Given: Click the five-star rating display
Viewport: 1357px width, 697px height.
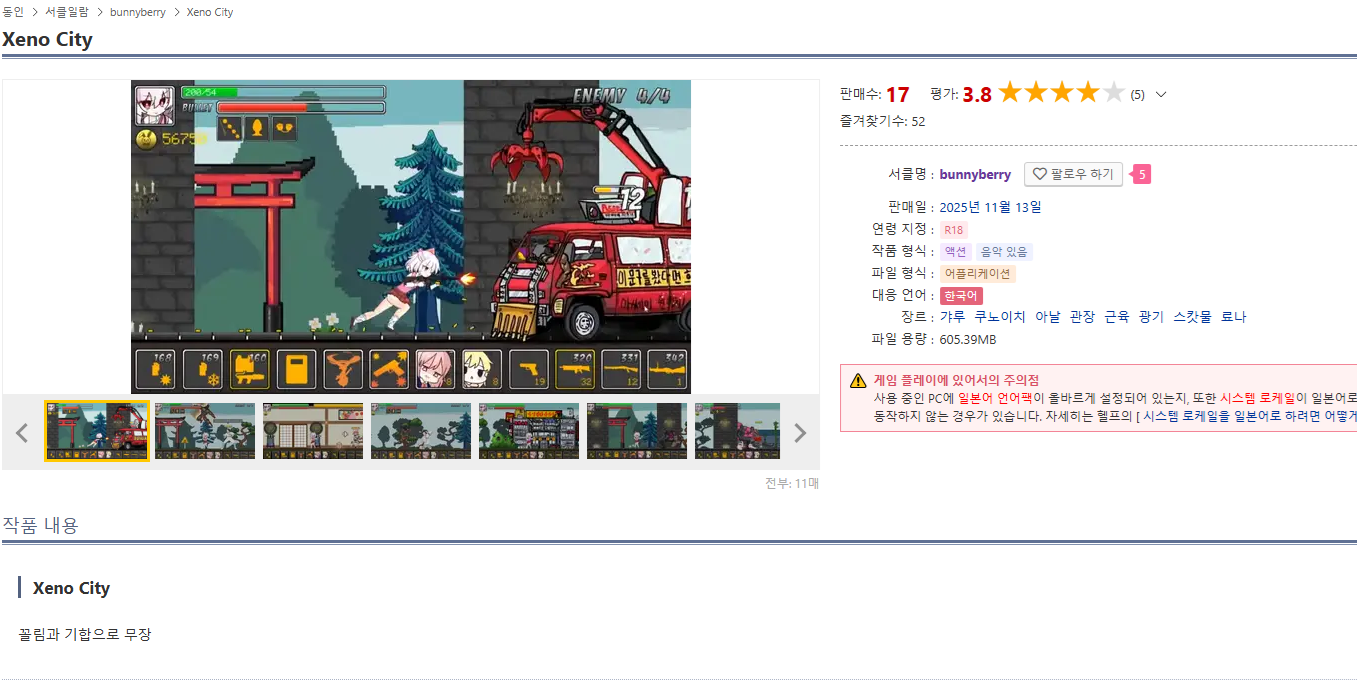Looking at the screenshot, I should pos(1062,93).
